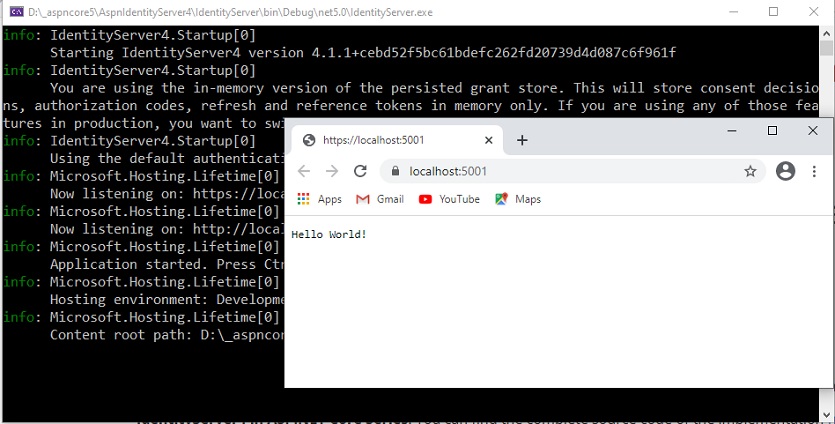Focus the address bar showing localhost:5001
The height and width of the screenshot is (424, 835).
572,171
